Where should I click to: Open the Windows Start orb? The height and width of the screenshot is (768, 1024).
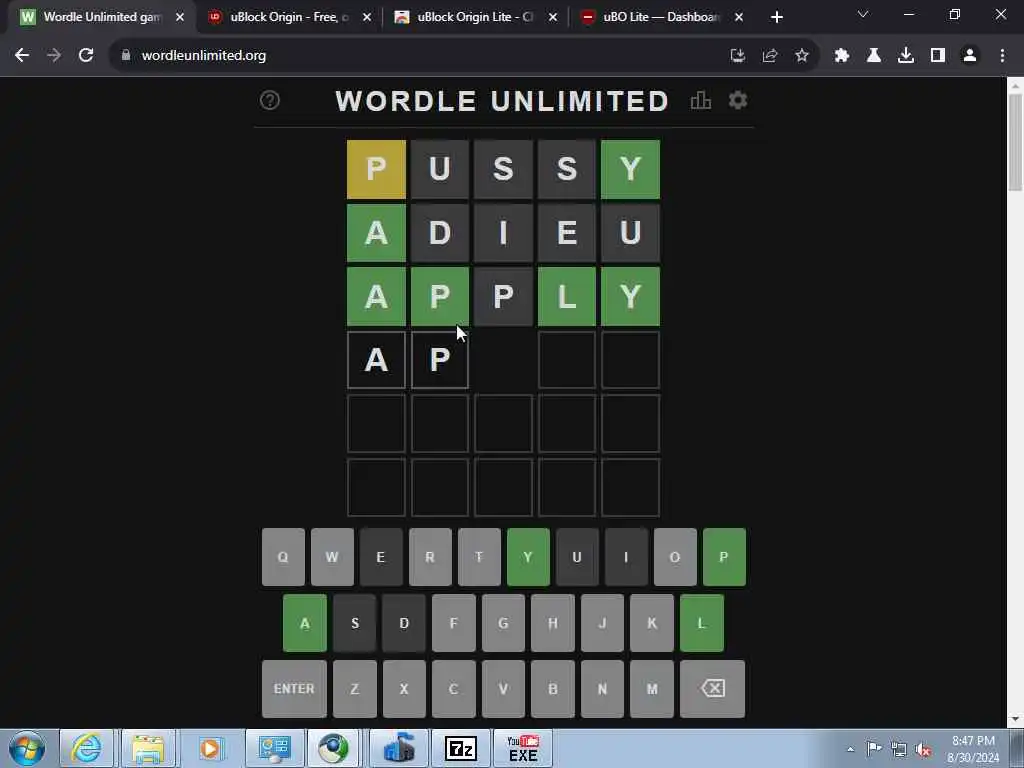click(27, 748)
